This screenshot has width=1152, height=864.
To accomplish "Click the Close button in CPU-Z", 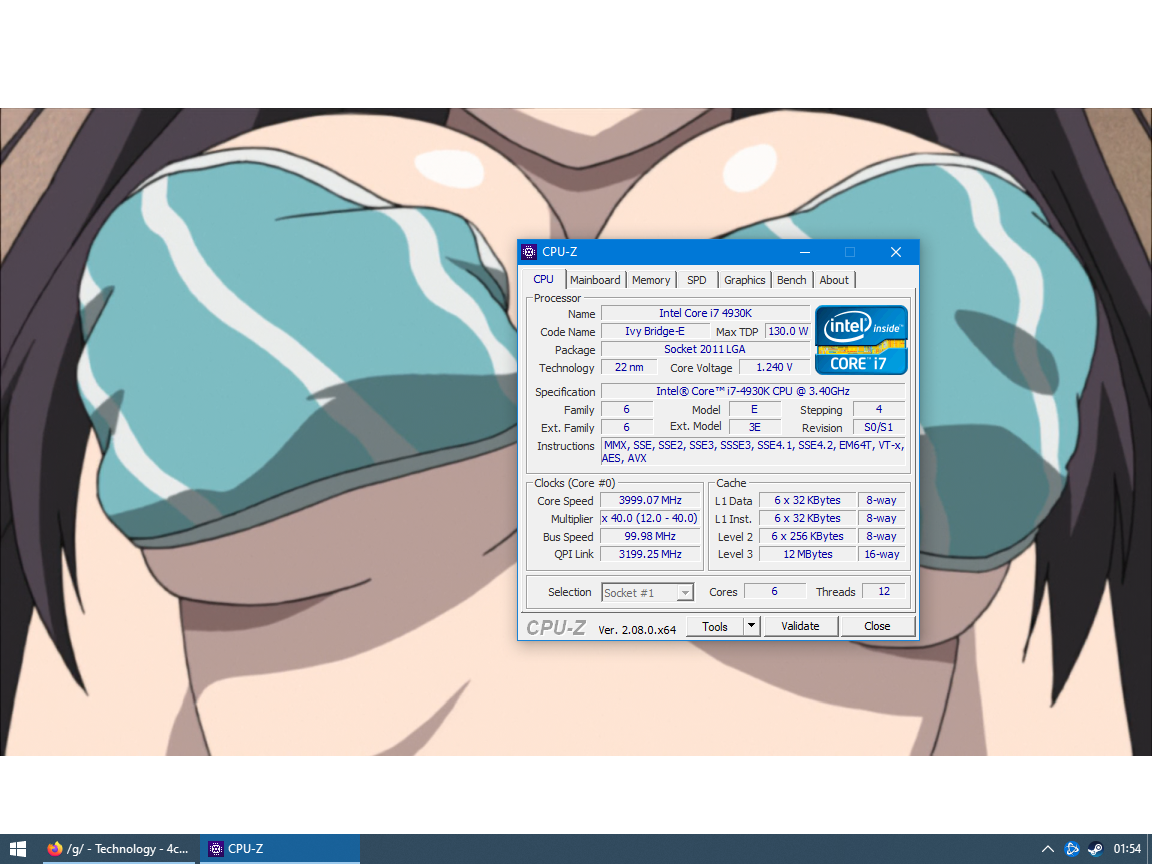I will coord(877,626).
